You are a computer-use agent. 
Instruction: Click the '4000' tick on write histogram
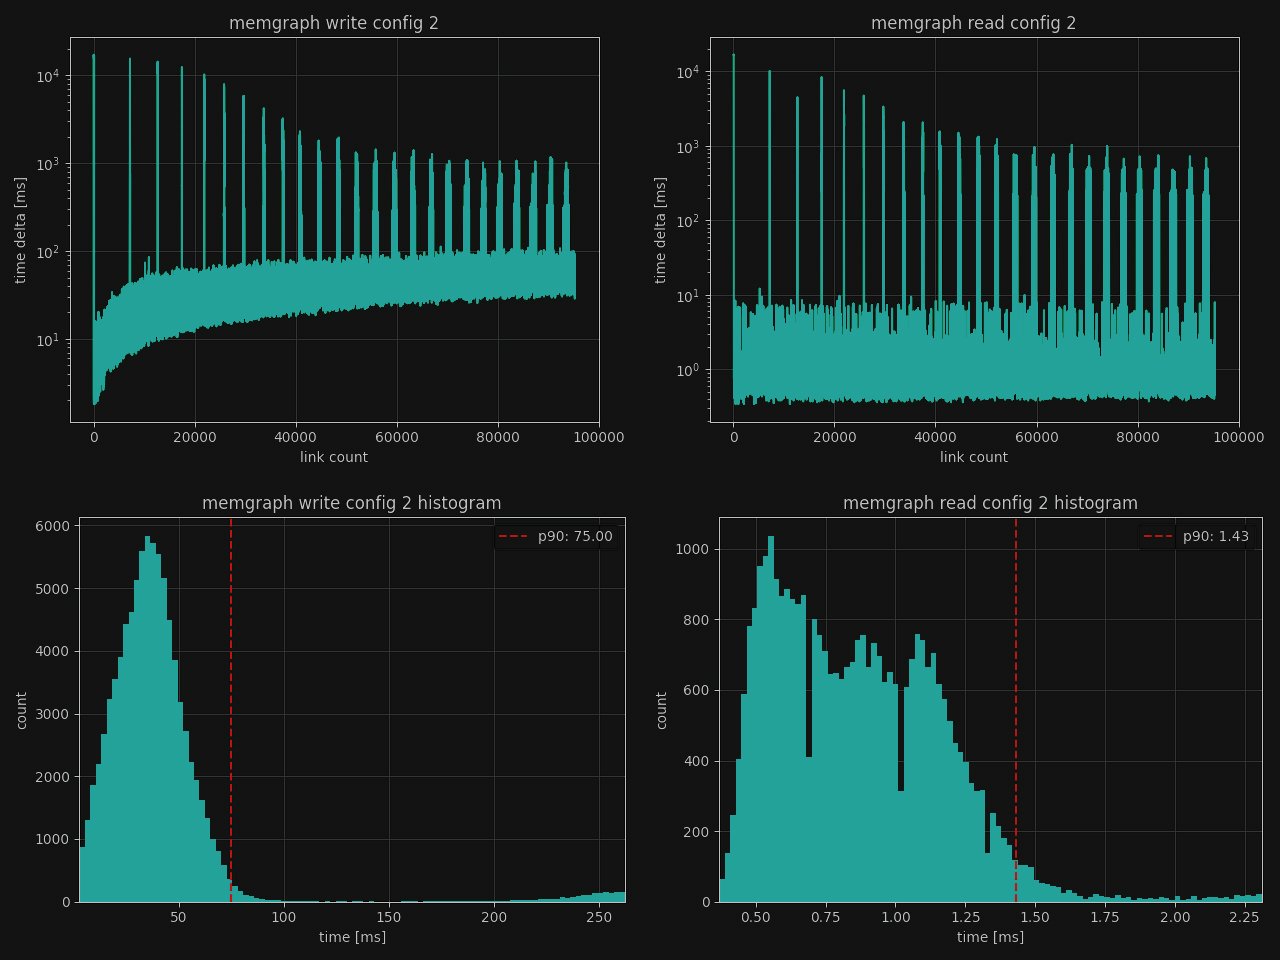(52, 651)
